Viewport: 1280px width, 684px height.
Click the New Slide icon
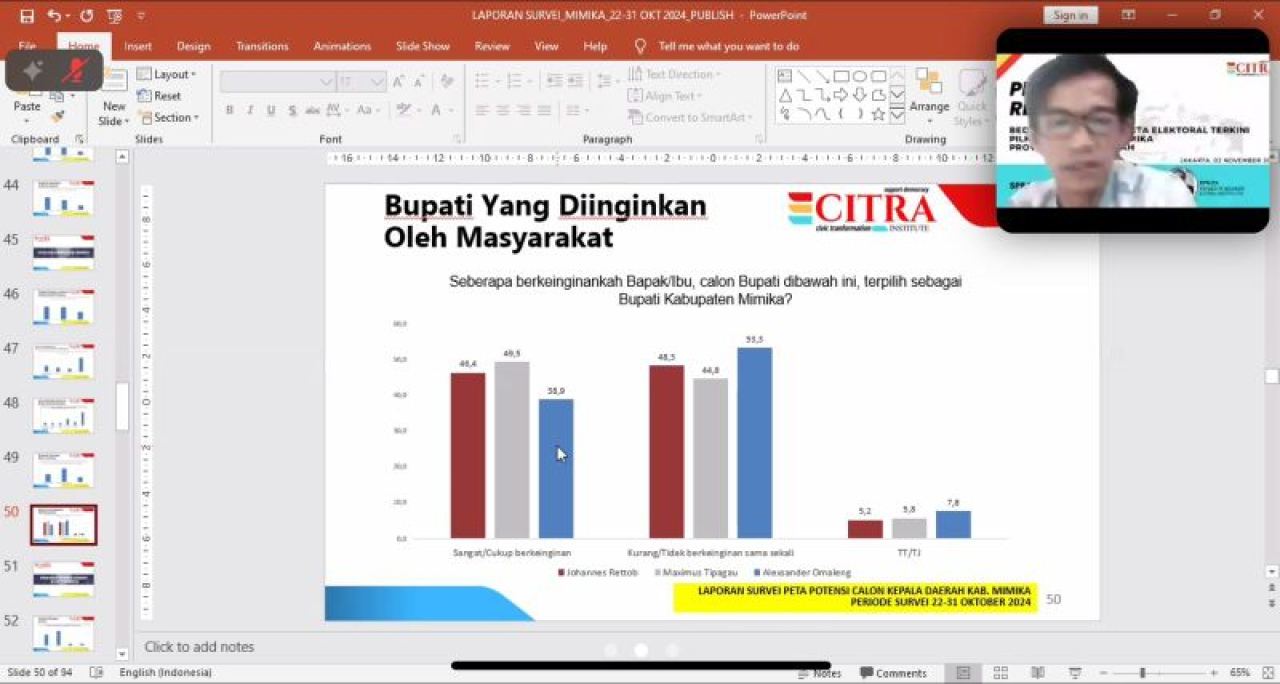pos(114,95)
